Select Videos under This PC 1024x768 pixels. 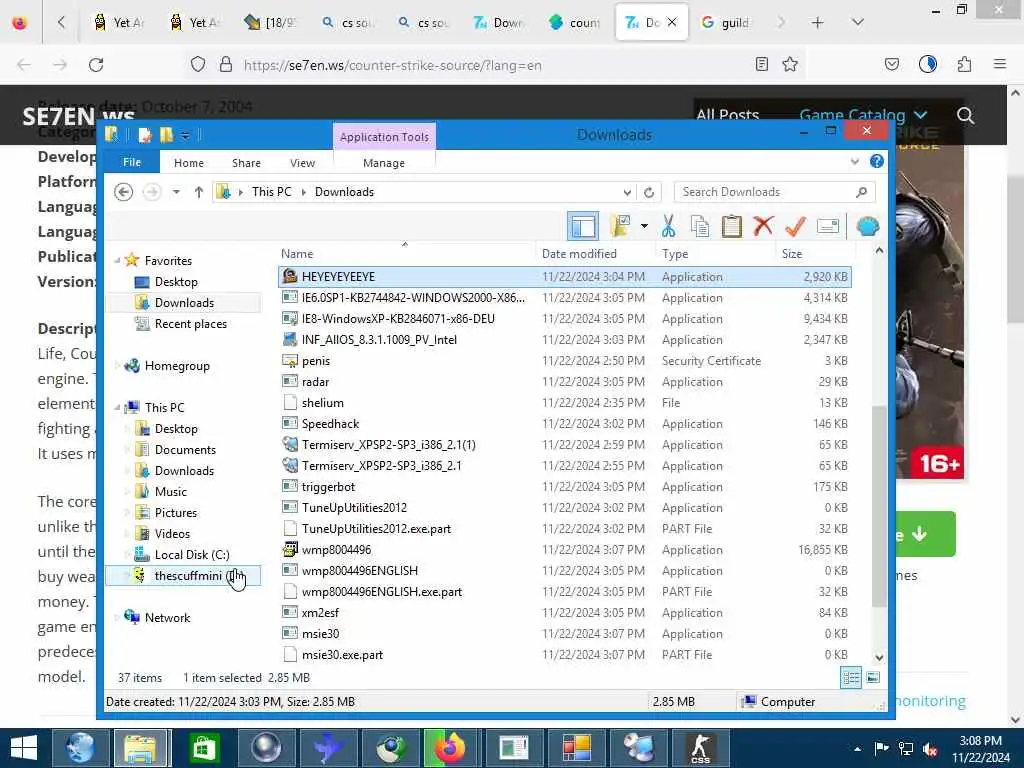tap(172, 534)
